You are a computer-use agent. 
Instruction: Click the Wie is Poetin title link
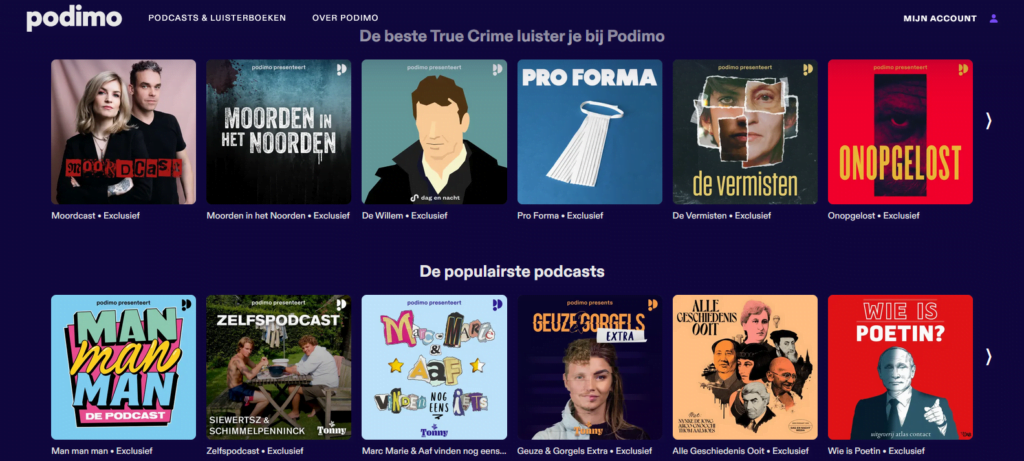[876, 451]
